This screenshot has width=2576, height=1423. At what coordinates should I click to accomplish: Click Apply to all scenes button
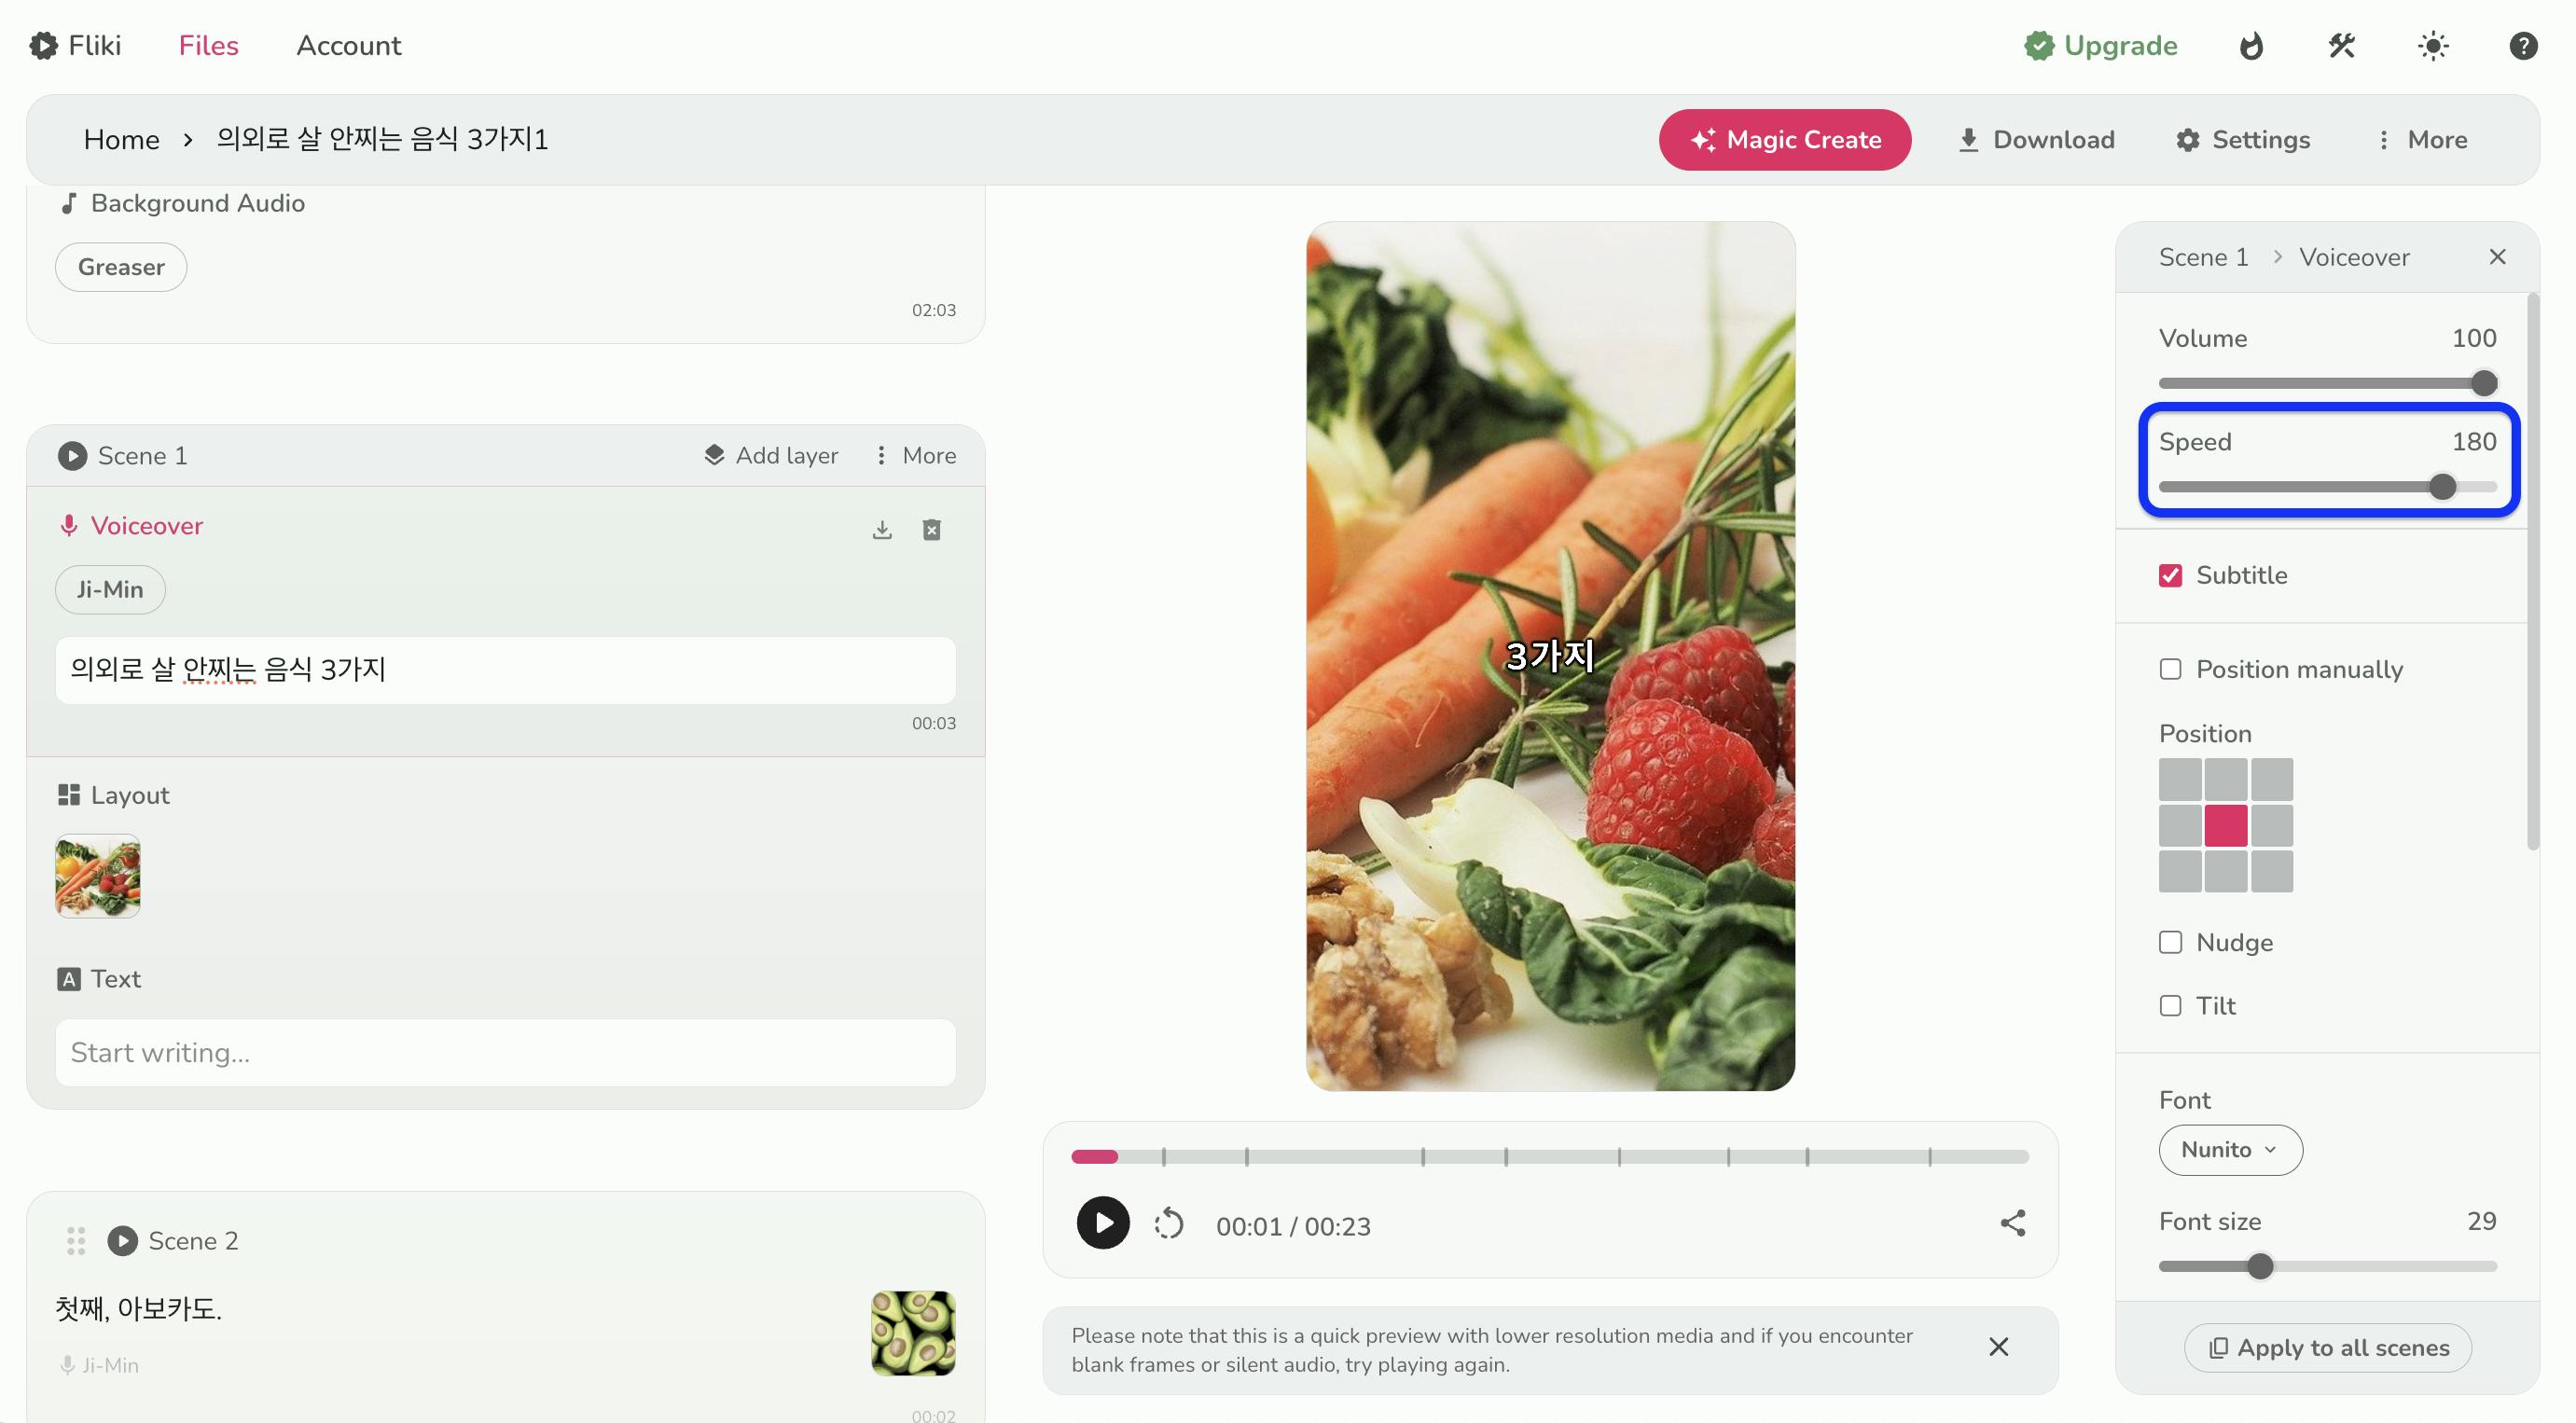point(2327,1347)
